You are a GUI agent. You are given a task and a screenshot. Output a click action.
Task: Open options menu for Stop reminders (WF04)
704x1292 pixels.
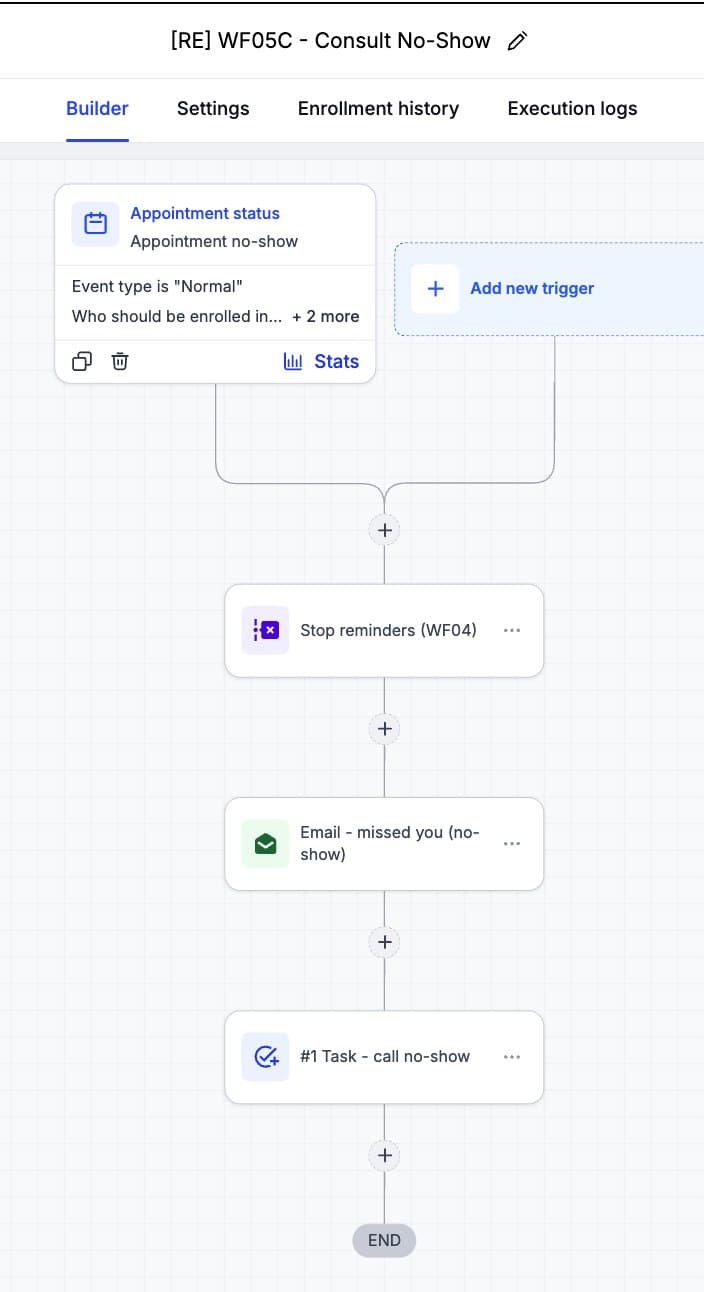coord(512,630)
